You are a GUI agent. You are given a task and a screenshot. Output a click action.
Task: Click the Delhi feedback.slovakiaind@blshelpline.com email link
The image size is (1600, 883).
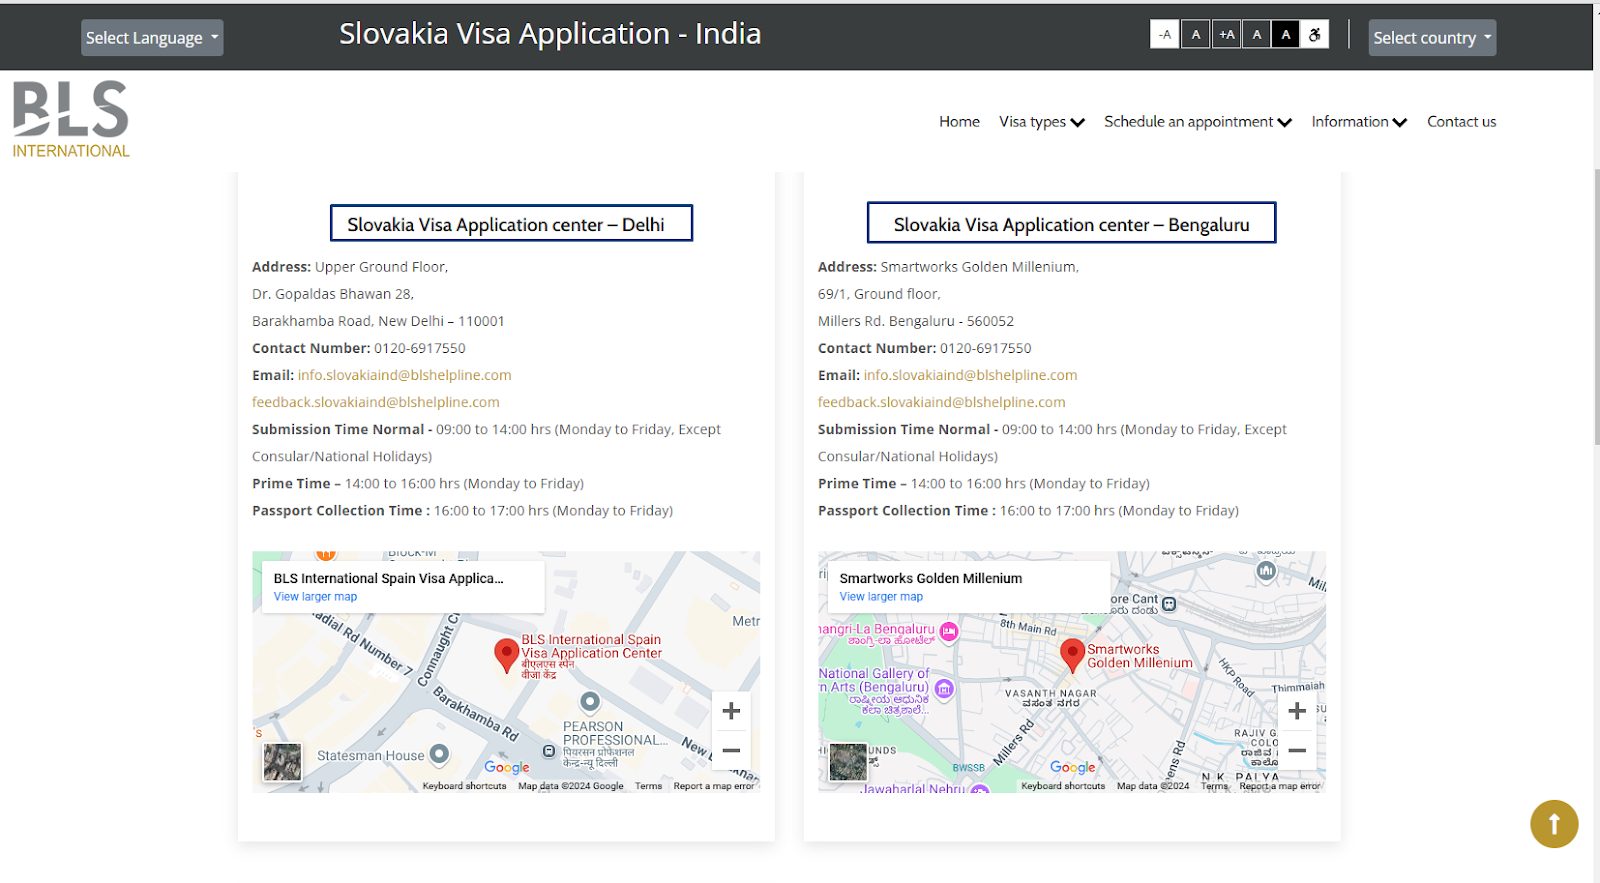click(x=375, y=402)
